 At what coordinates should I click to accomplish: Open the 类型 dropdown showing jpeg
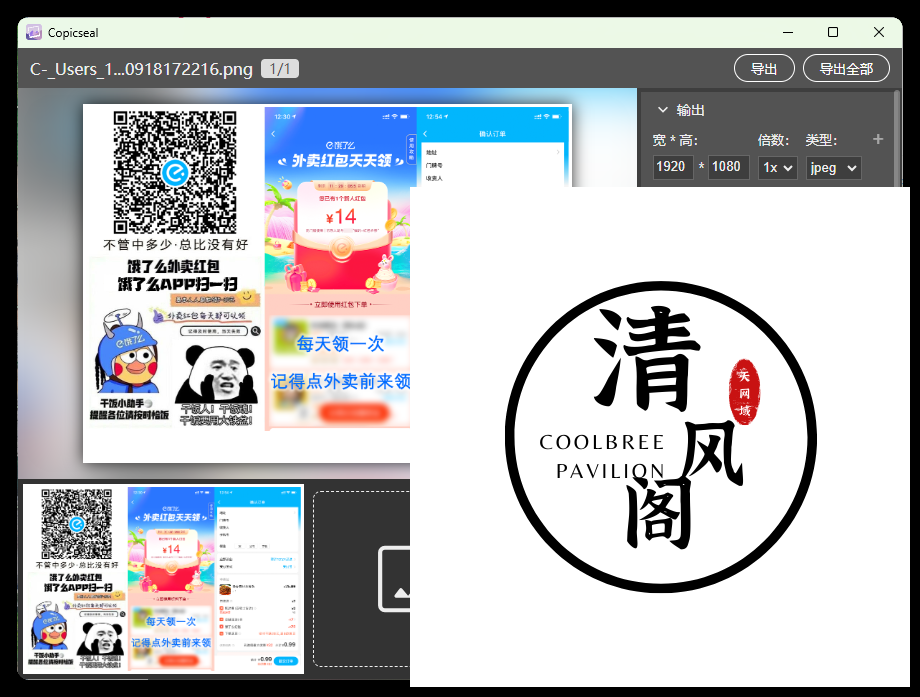point(833,168)
